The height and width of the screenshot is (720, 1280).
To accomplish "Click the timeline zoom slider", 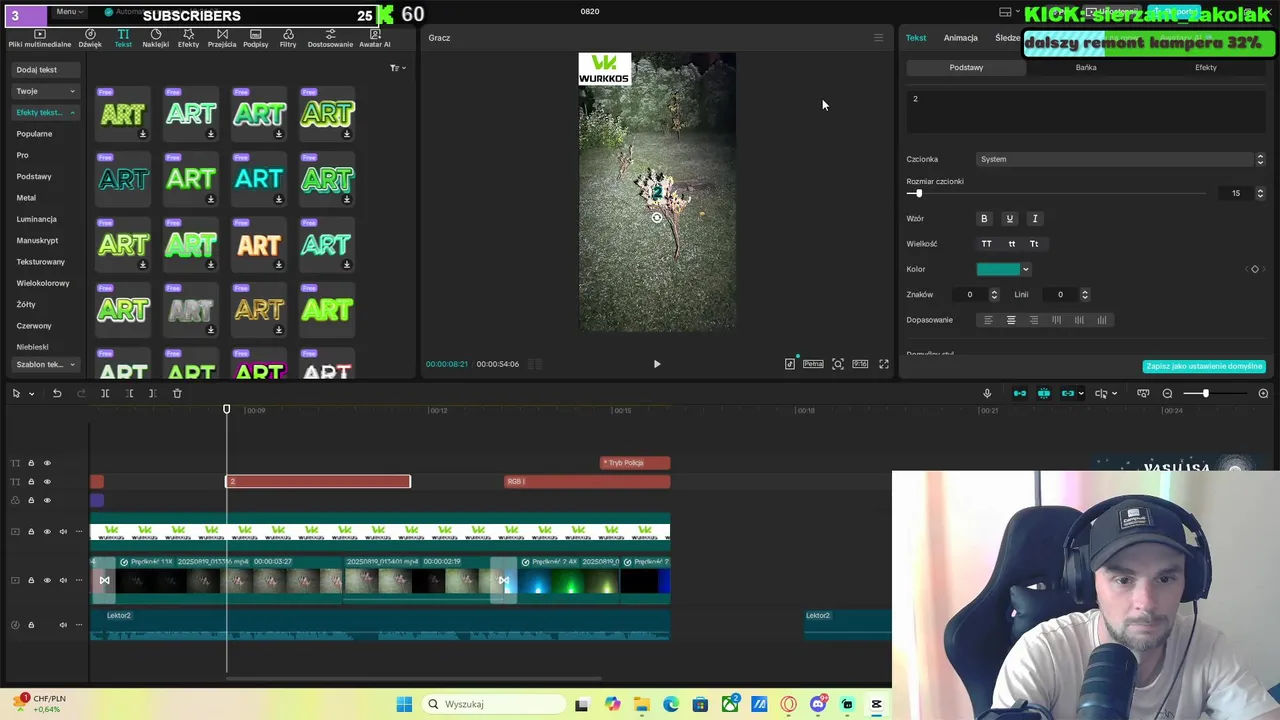I will [x=1214, y=393].
